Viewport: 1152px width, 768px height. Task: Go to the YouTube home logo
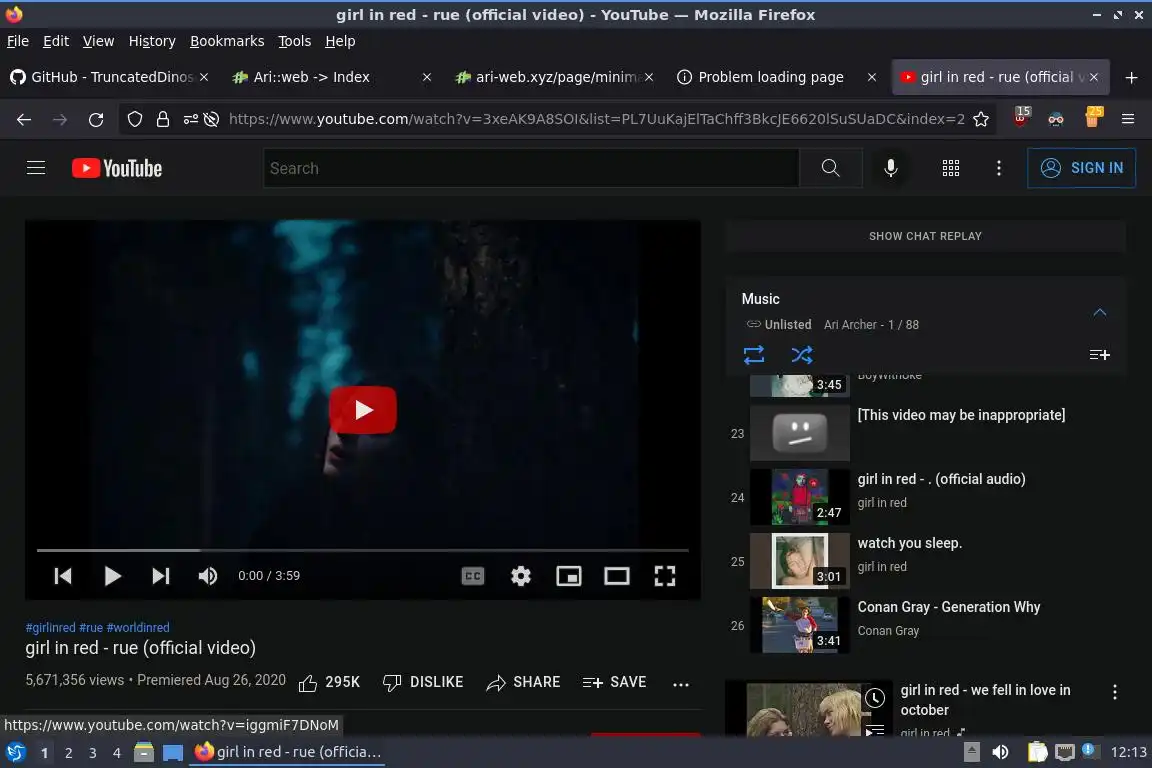117,168
